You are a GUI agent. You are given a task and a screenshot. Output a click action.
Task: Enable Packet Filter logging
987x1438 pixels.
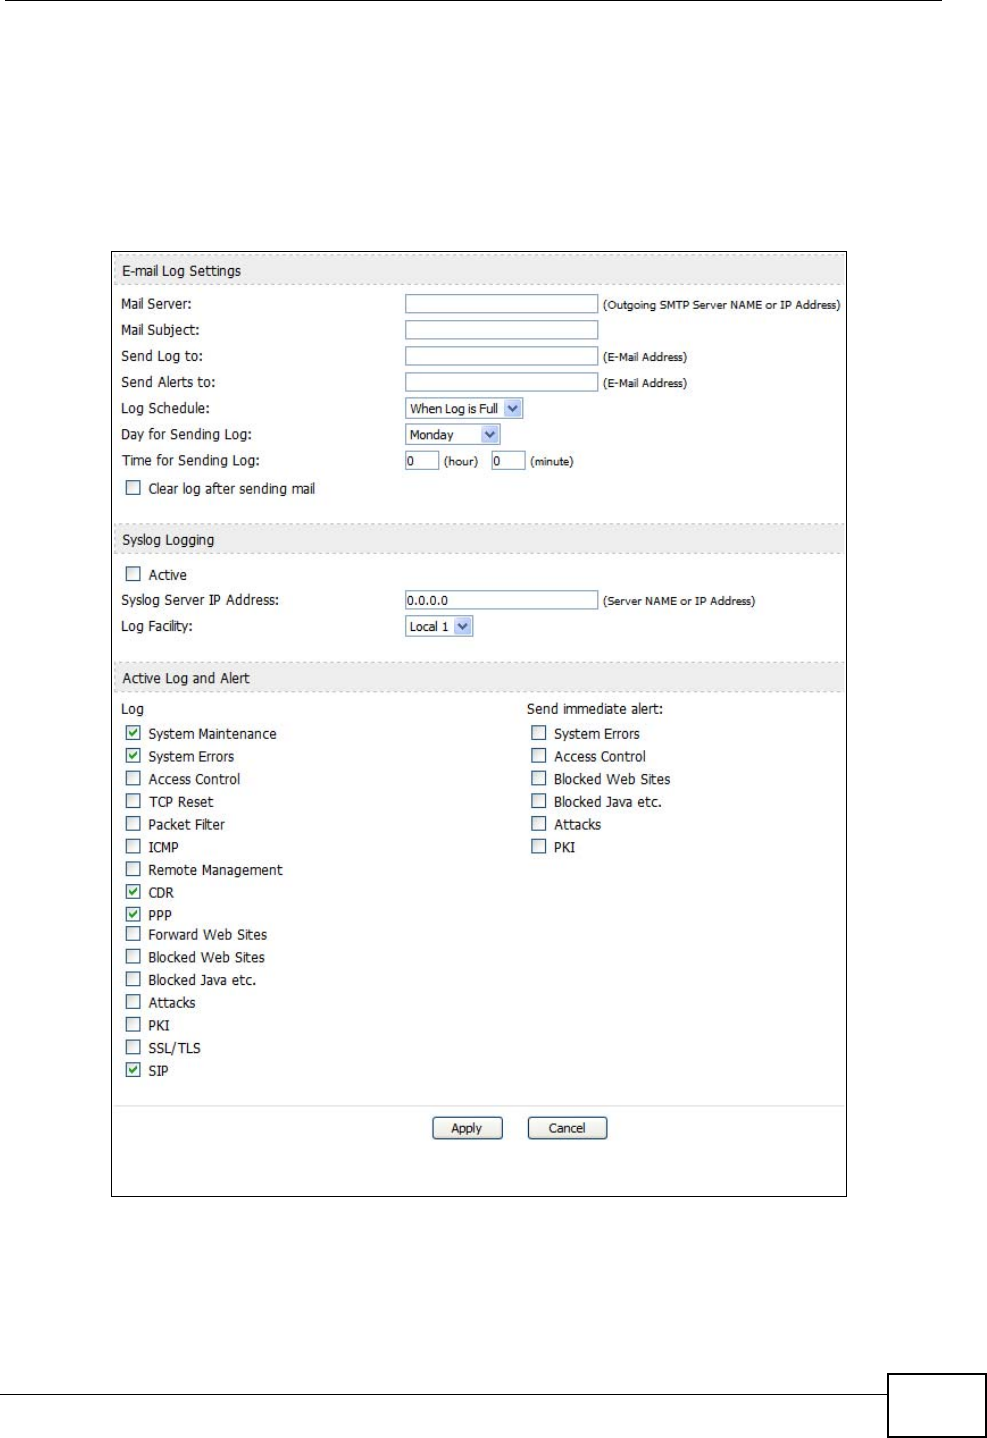click(133, 824)
